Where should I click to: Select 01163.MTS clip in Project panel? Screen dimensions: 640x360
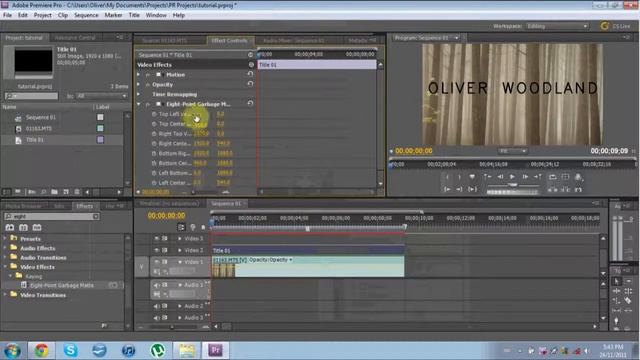[x=39, y=129]
